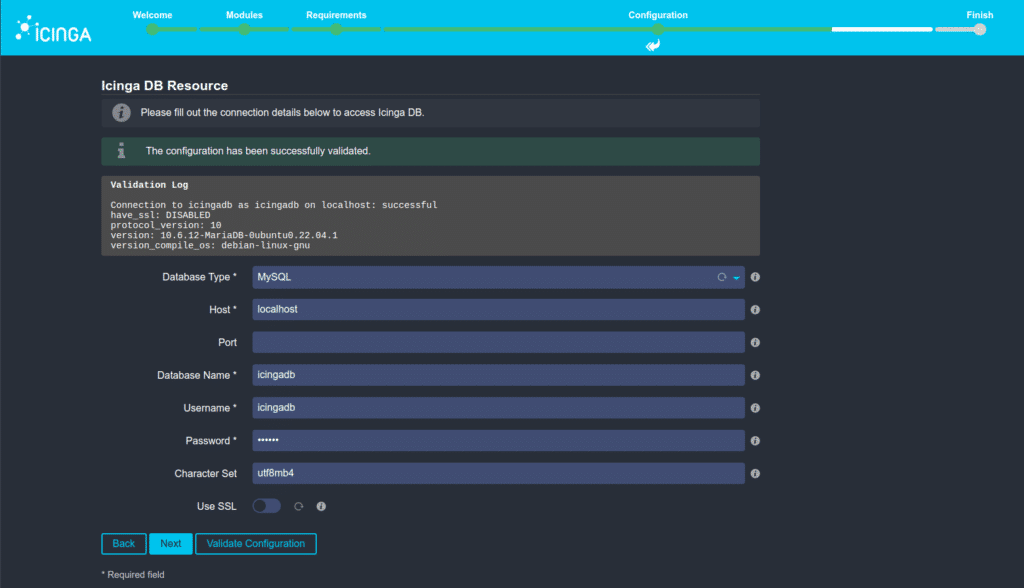Click the Username input field
1024x588 pixels.
(x=498, y=408)
